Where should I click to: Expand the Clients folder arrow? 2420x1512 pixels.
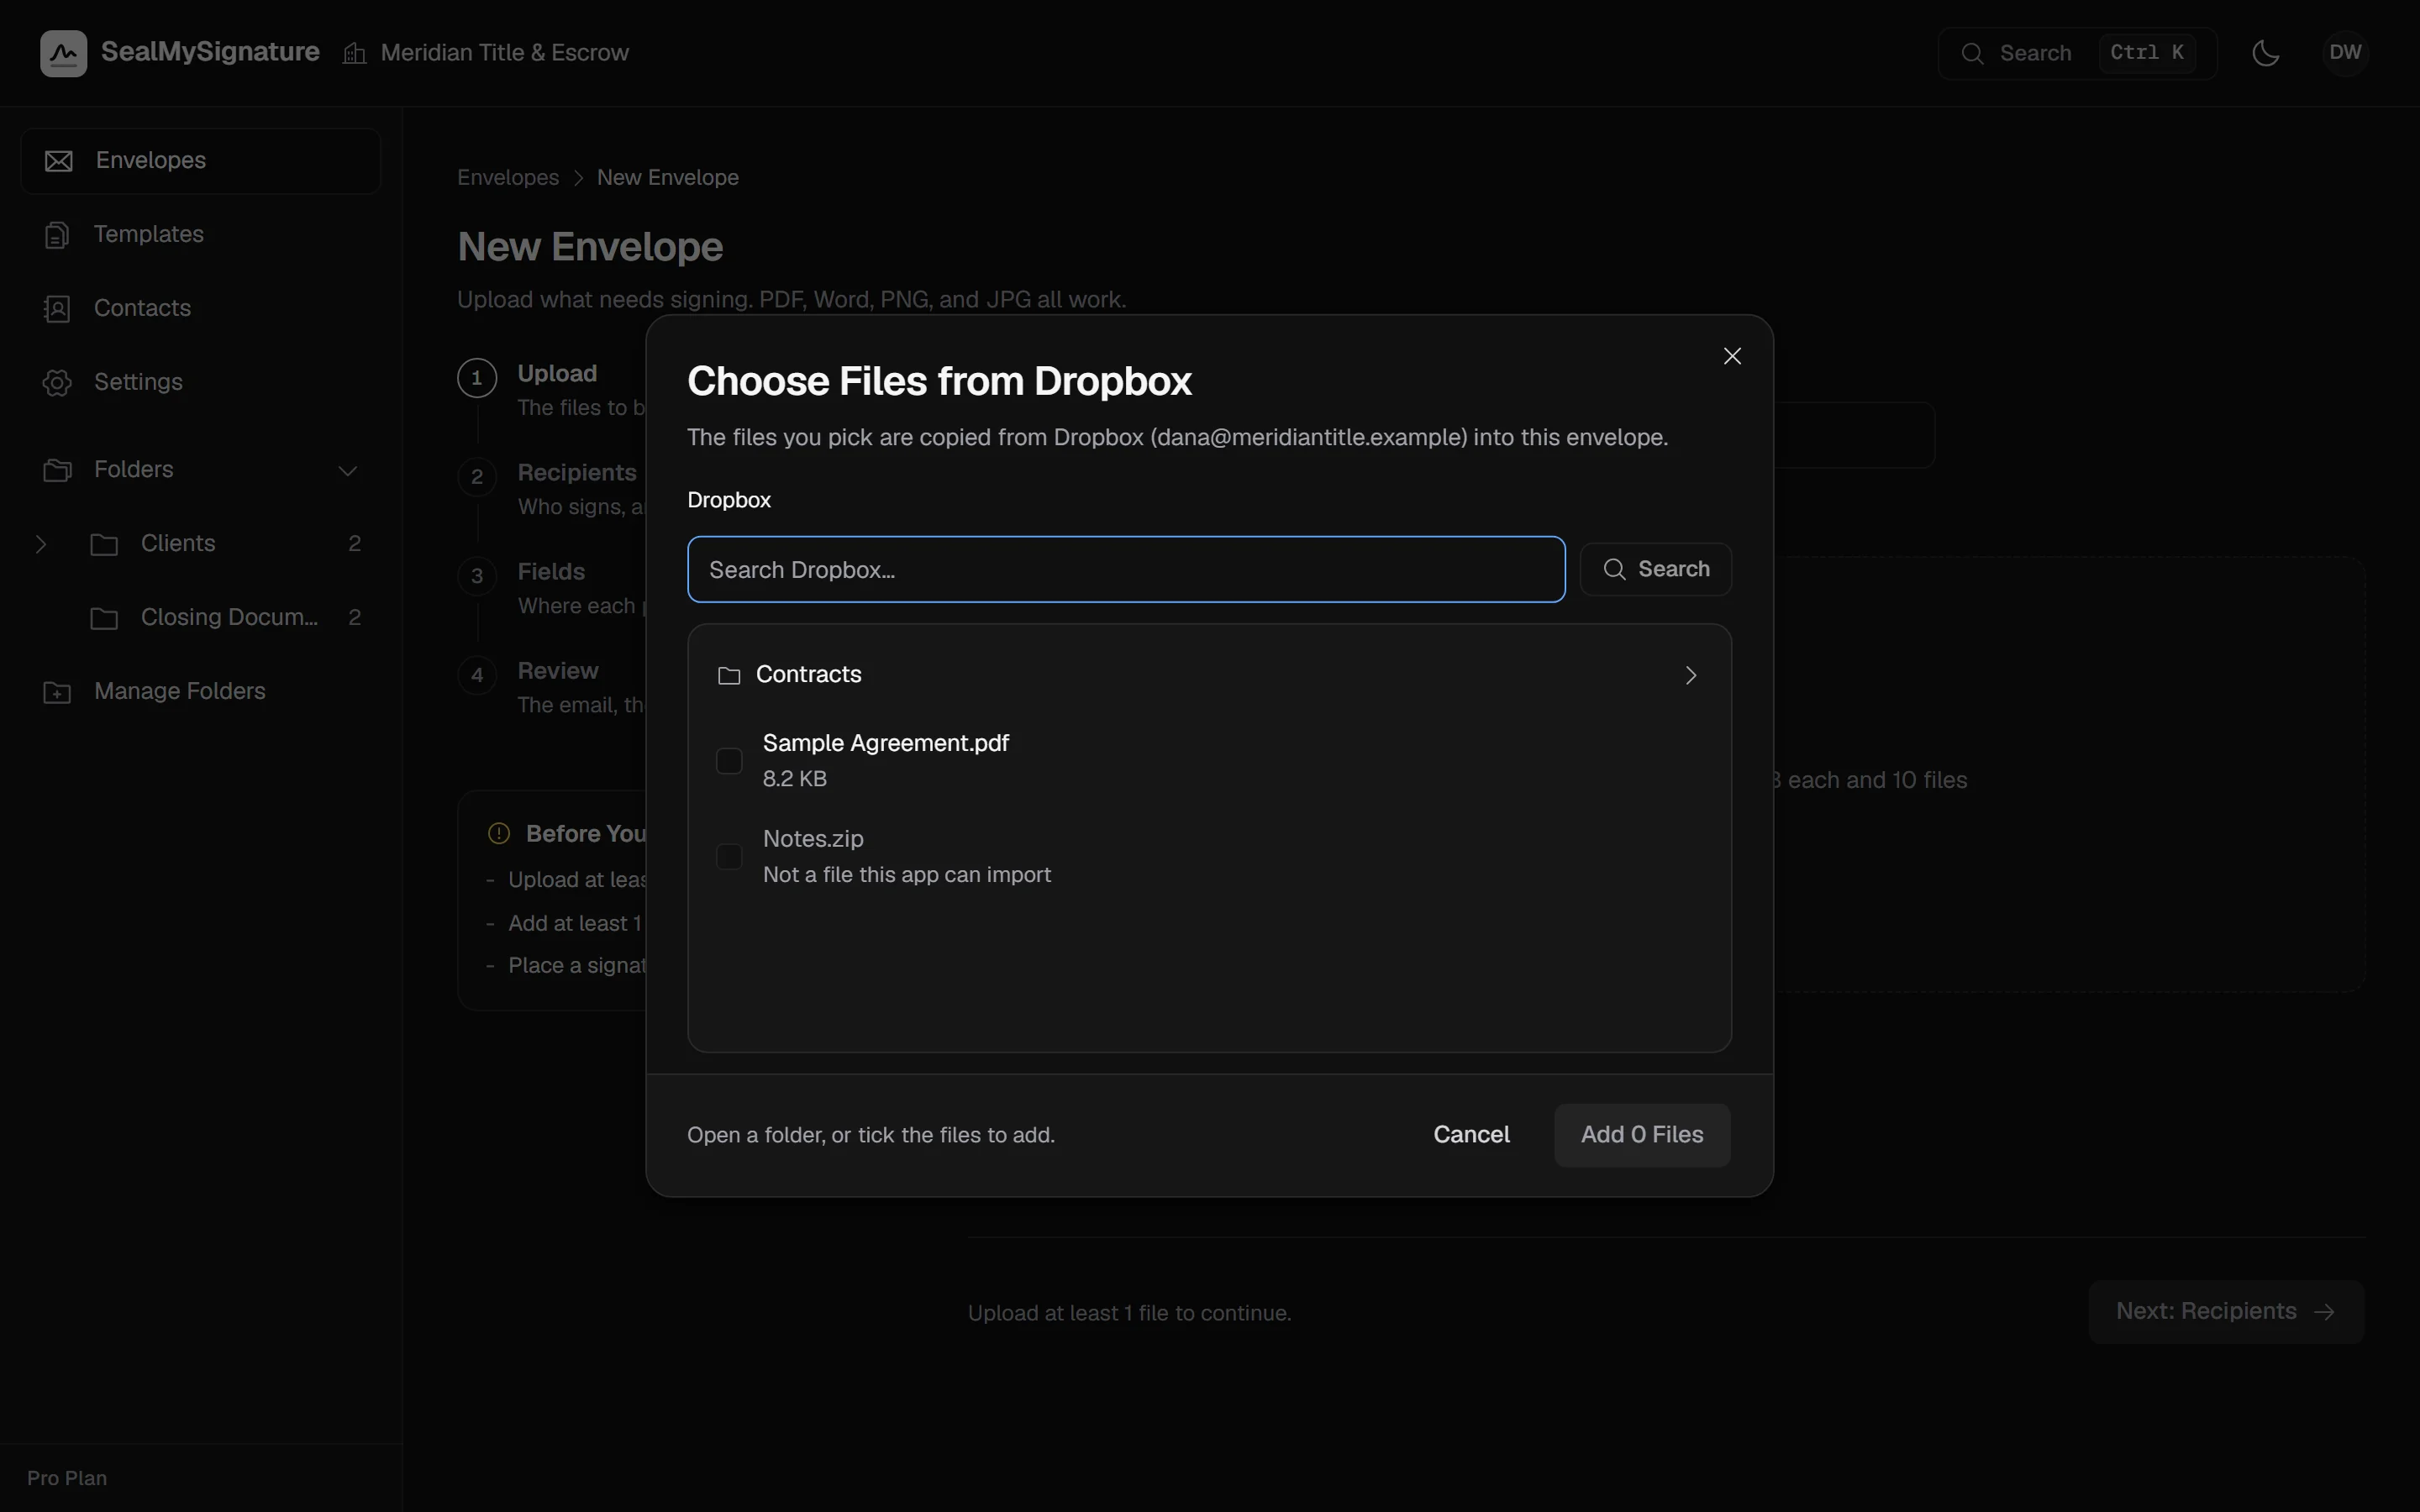[41, 544]
